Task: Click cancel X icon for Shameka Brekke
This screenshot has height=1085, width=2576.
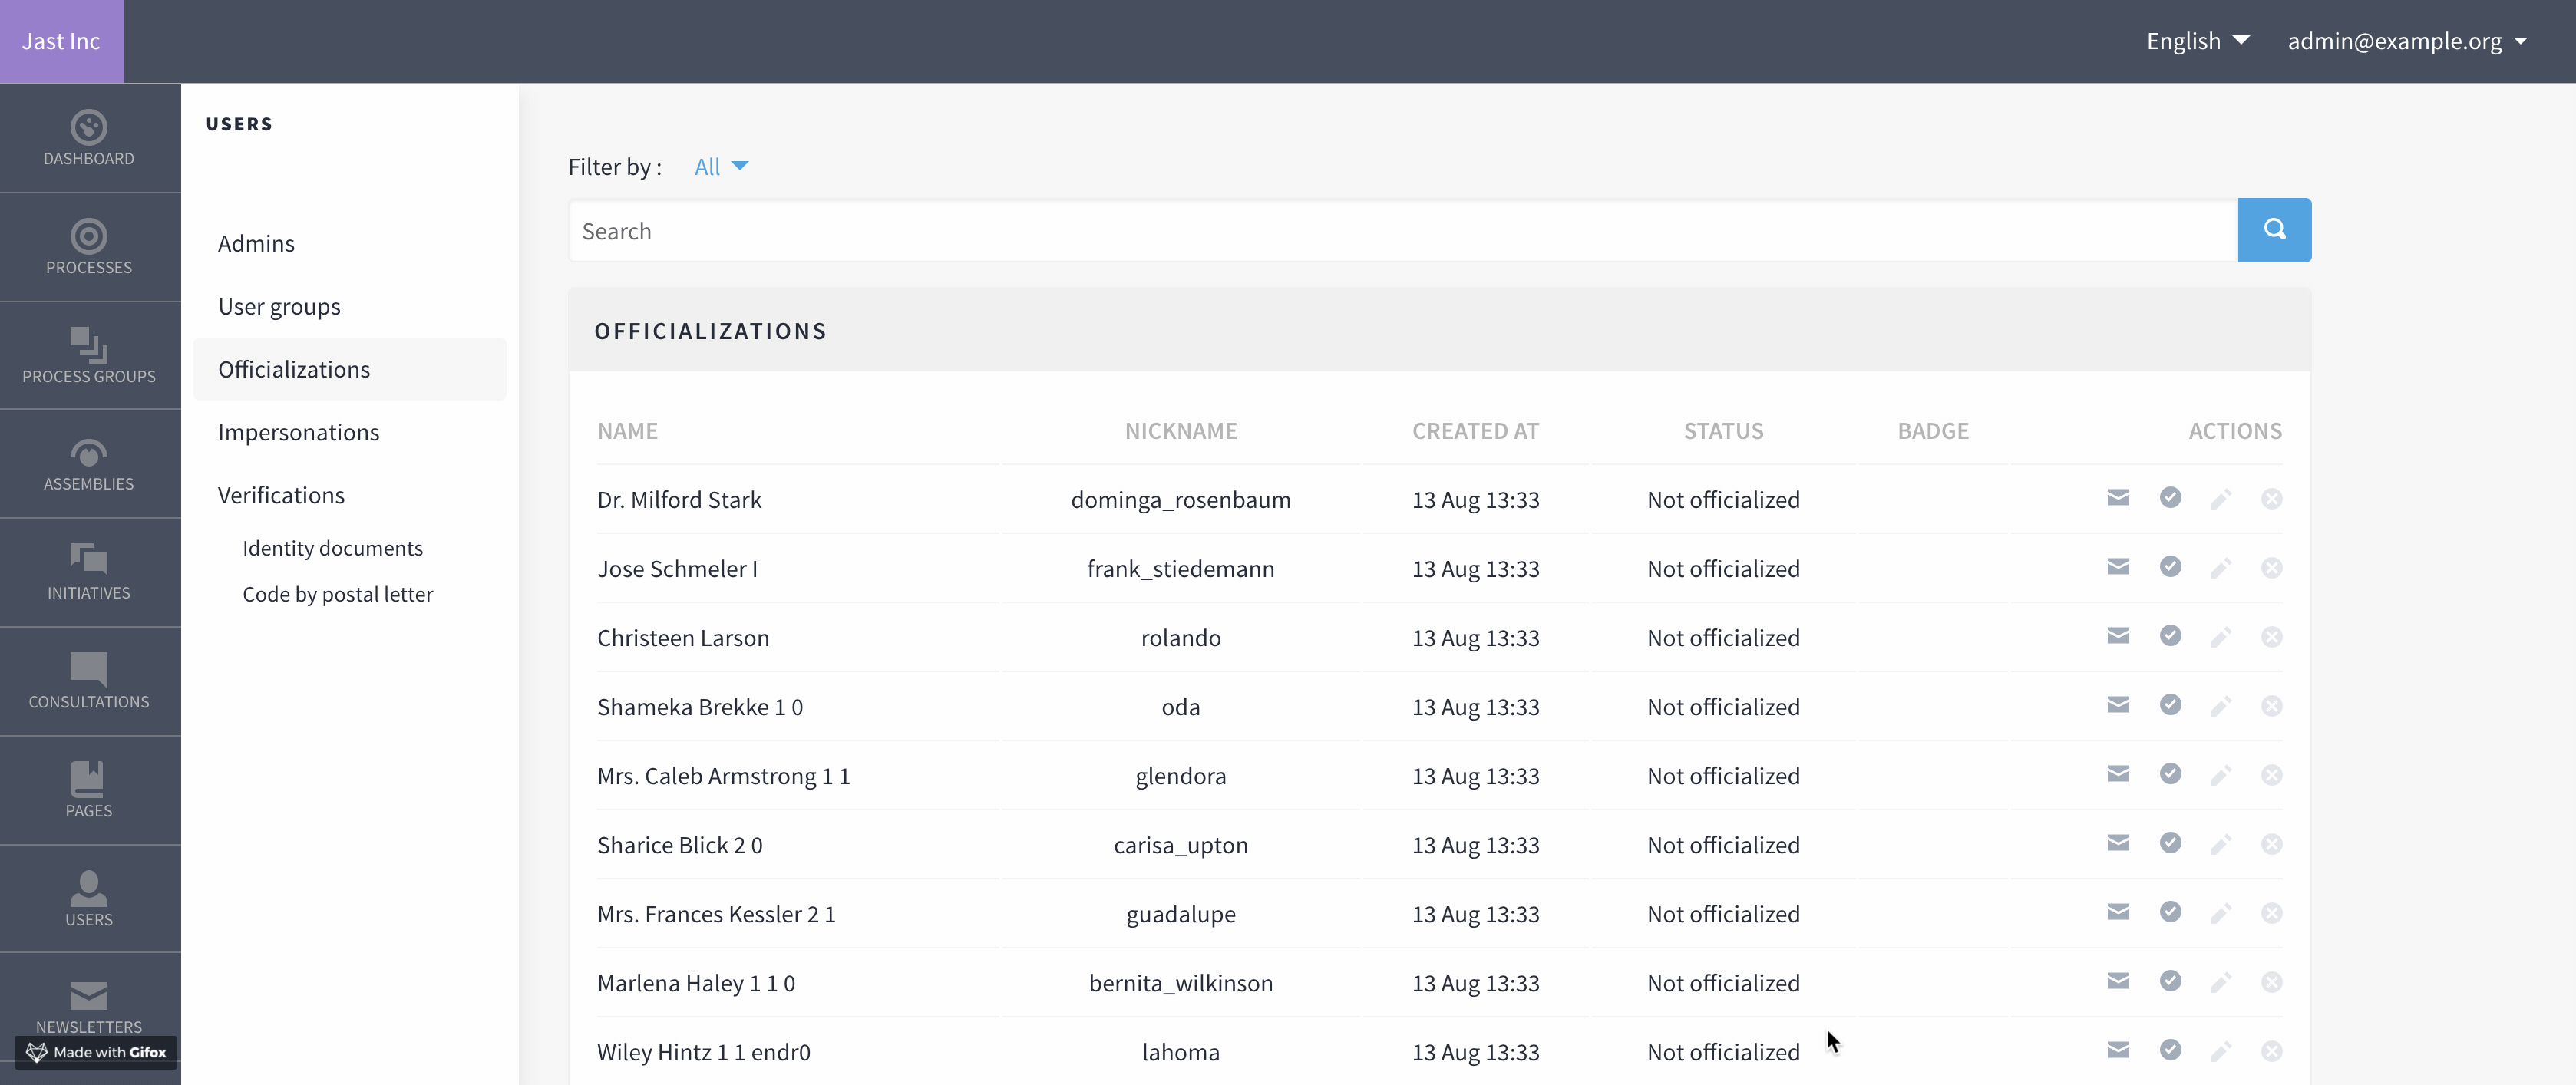Action: 2271,706
